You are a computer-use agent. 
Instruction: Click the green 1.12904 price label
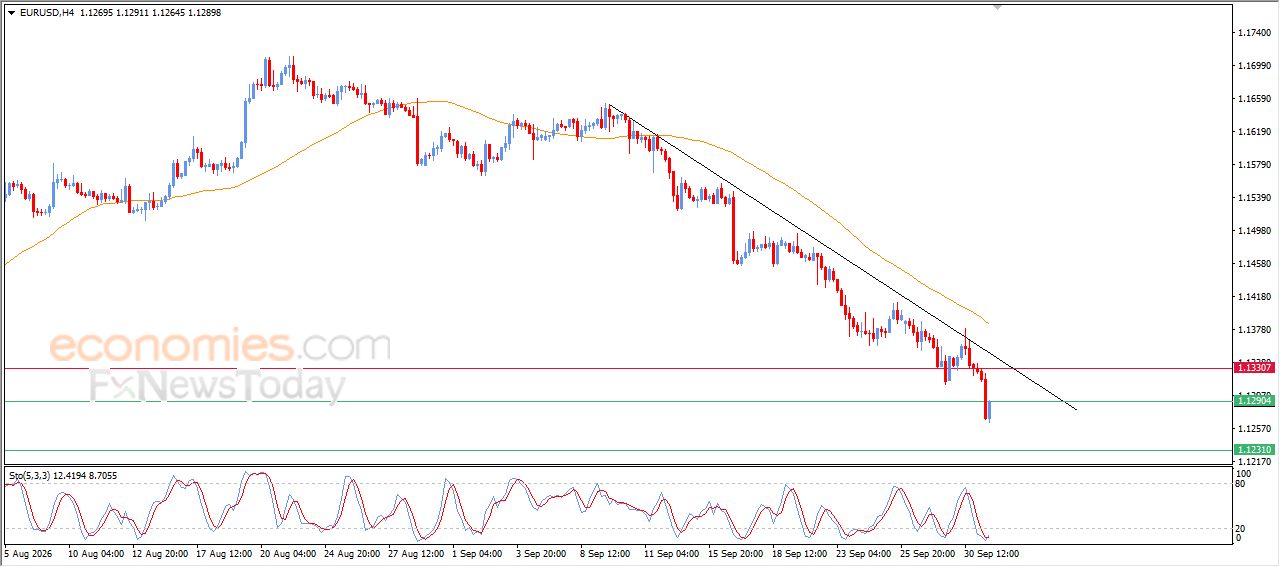[x=1254, y=401]
